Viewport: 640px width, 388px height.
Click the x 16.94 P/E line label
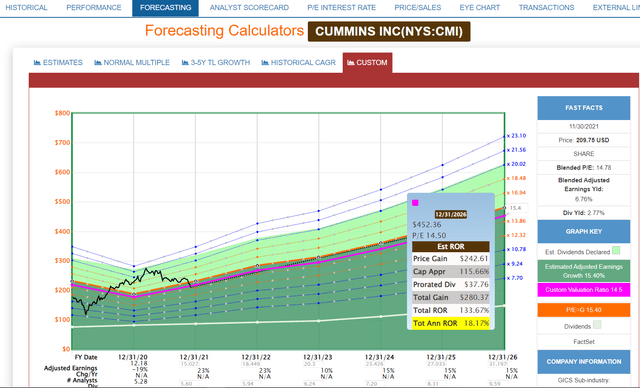point(516,193)
